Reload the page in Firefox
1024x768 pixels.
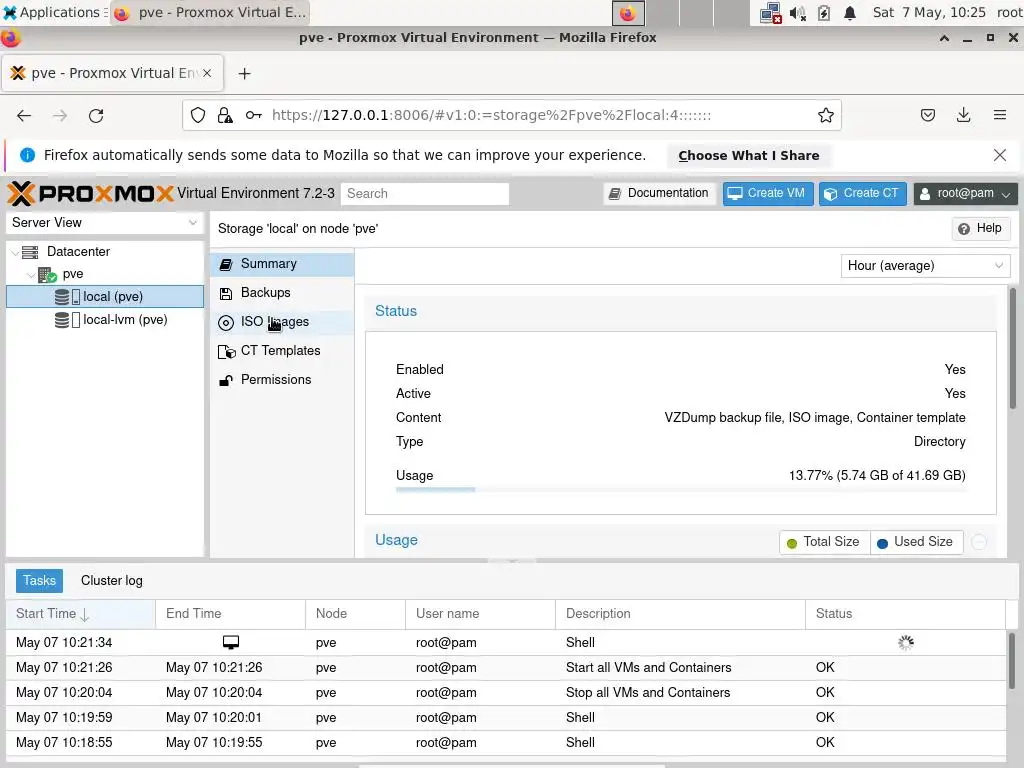[x=96, y=116]
